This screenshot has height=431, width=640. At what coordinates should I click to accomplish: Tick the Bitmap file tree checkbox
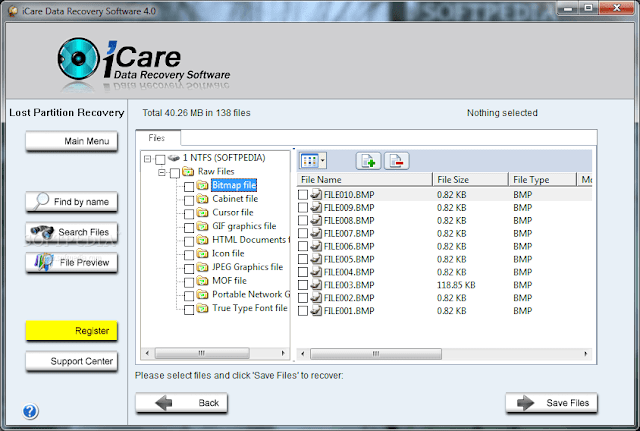pyautogui.click(x=189, y=187)
